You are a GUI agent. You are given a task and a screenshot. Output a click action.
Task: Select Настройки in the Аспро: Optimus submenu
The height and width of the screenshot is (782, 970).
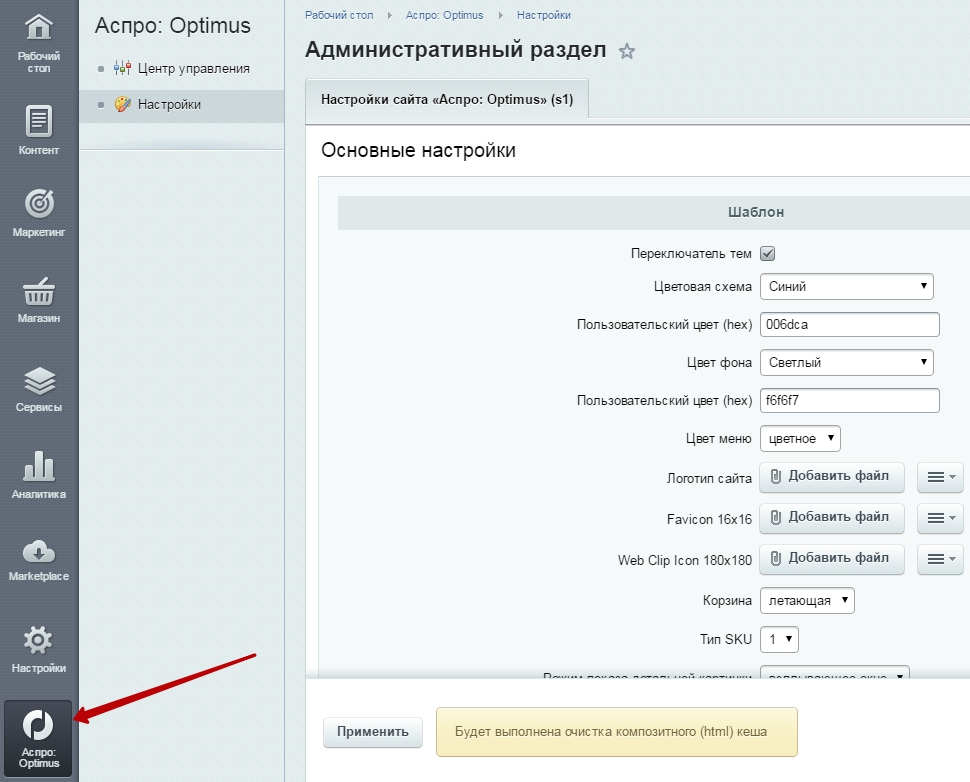[169, 105]
